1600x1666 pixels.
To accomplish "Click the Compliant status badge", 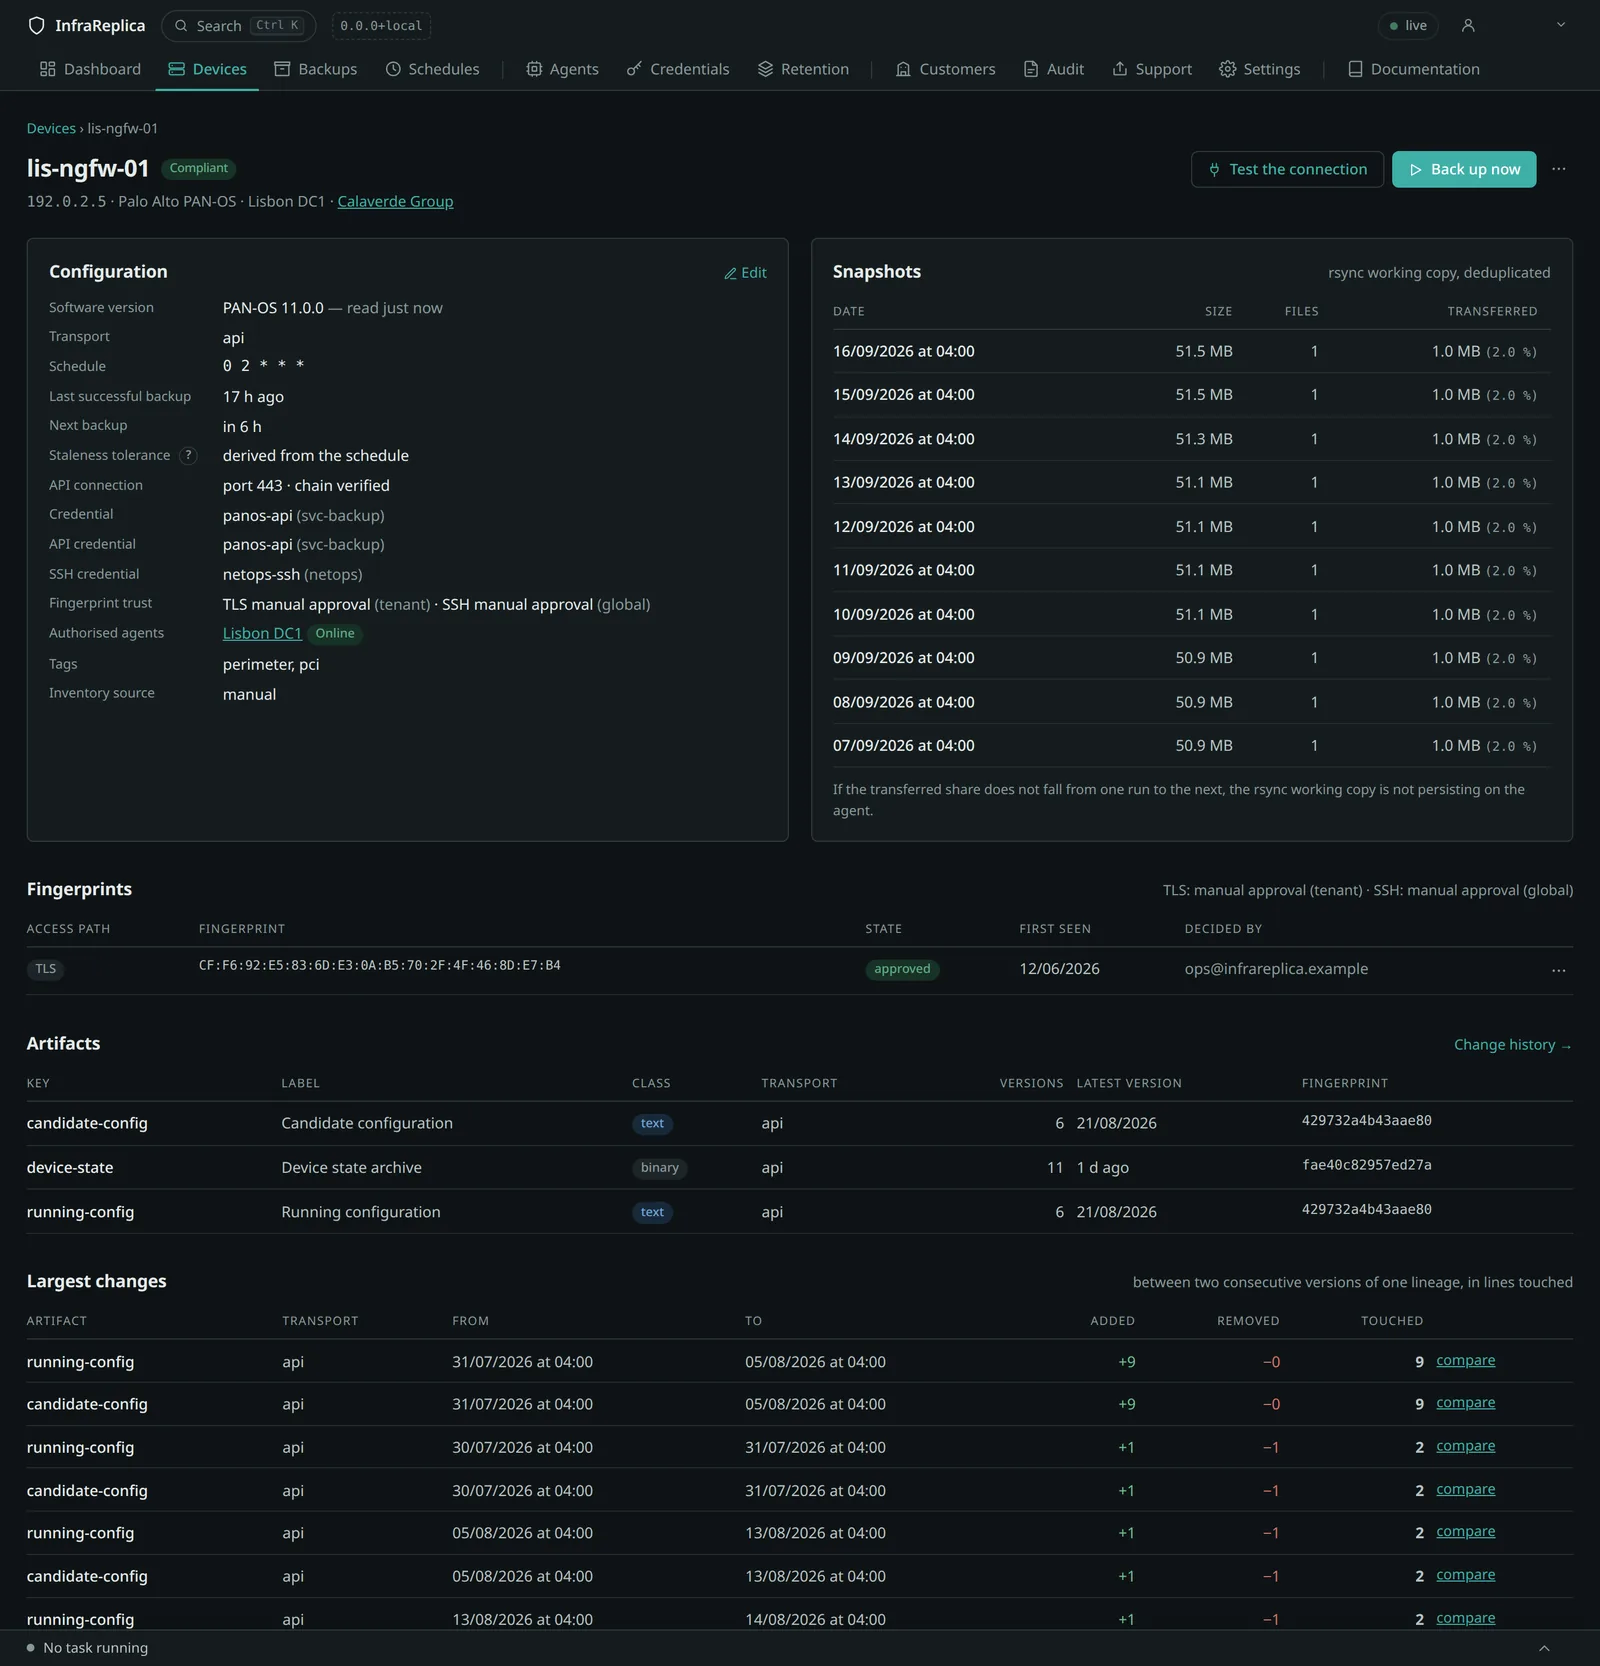I will (x=199, y=168).
